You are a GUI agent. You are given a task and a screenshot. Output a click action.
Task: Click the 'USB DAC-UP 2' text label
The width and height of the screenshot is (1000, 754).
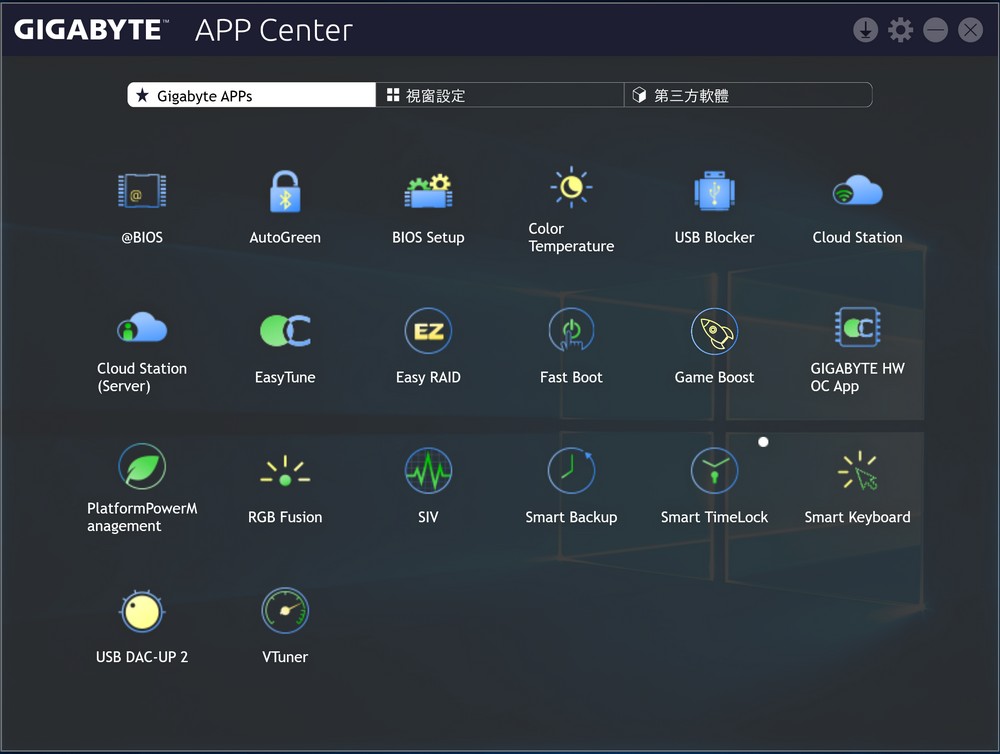click(x=142, y=656)
